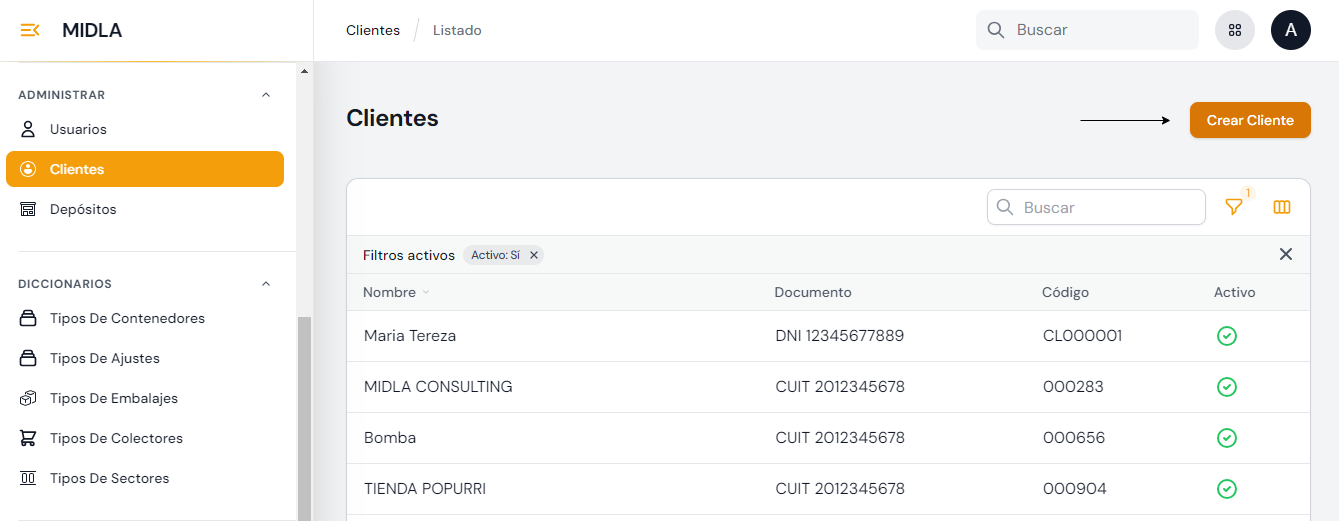Click the Tipos De Colectores cart icon

point(29,438)
